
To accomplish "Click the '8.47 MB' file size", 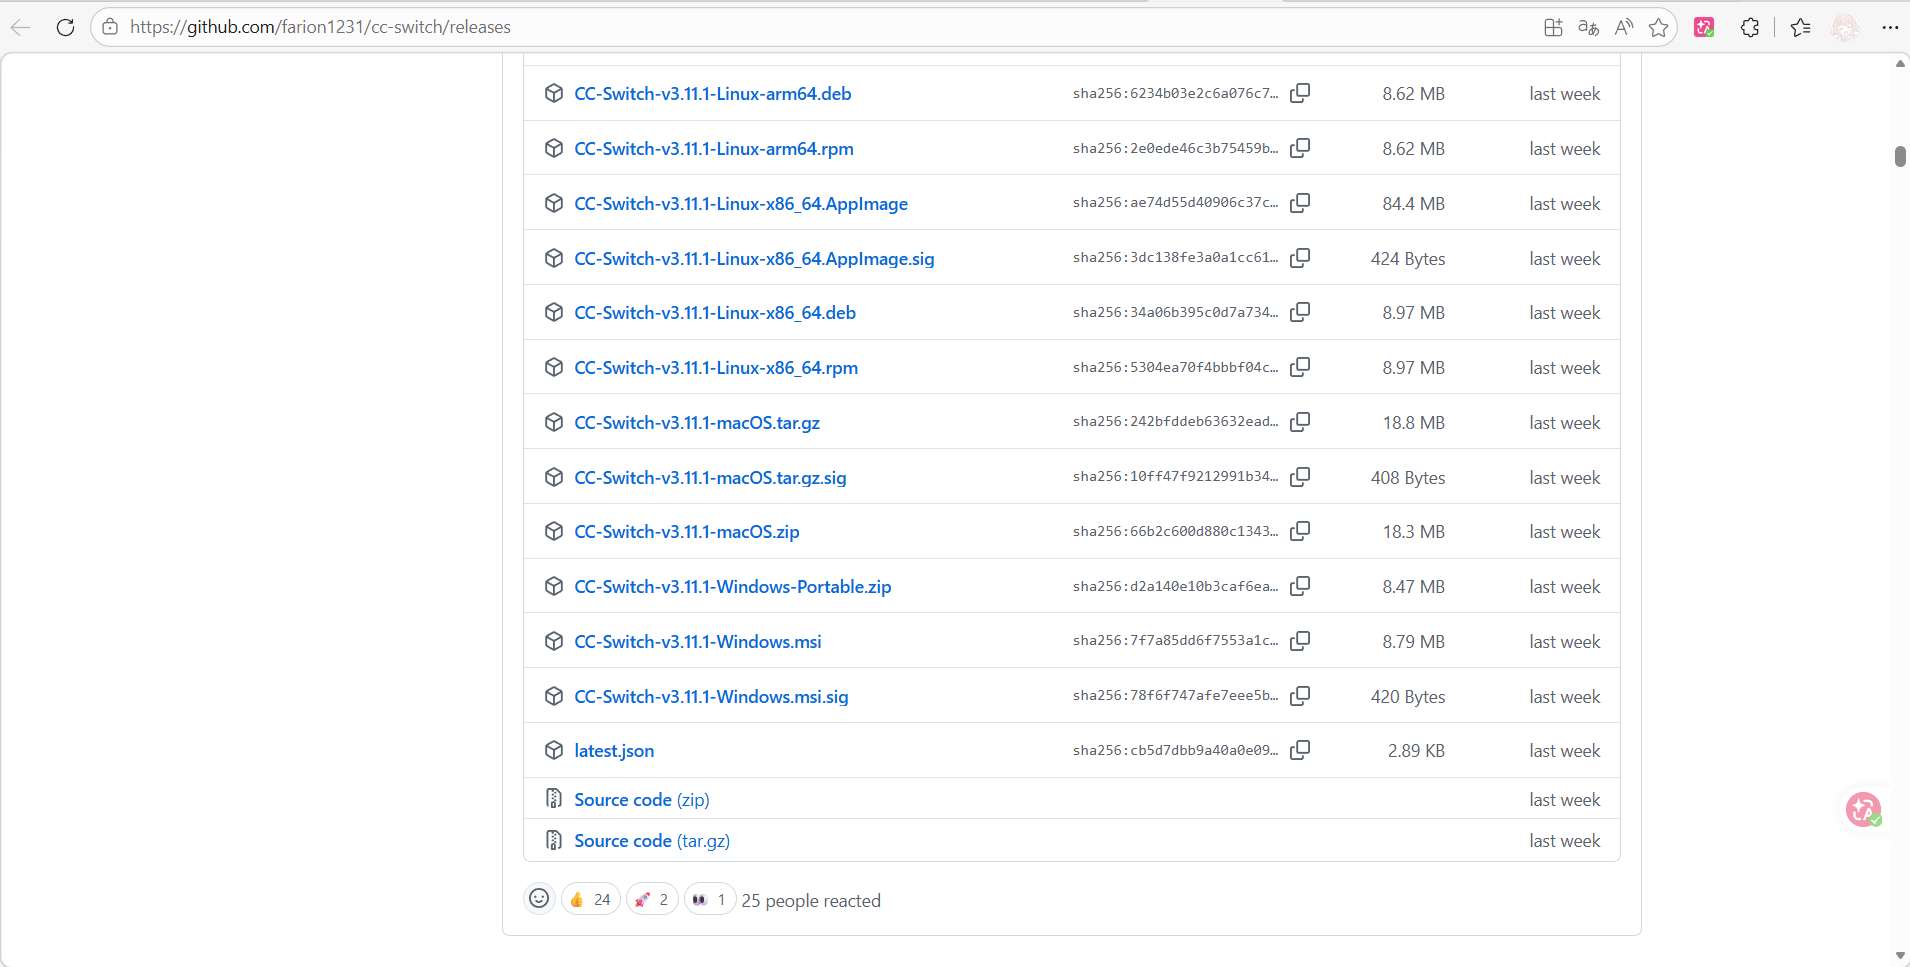I will 1413,586.
